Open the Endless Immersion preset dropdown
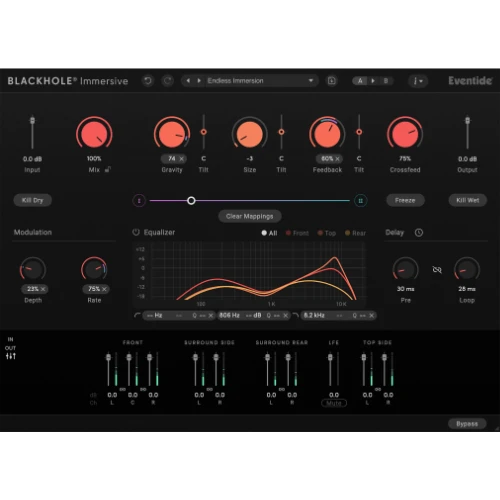 click(260, 81)
